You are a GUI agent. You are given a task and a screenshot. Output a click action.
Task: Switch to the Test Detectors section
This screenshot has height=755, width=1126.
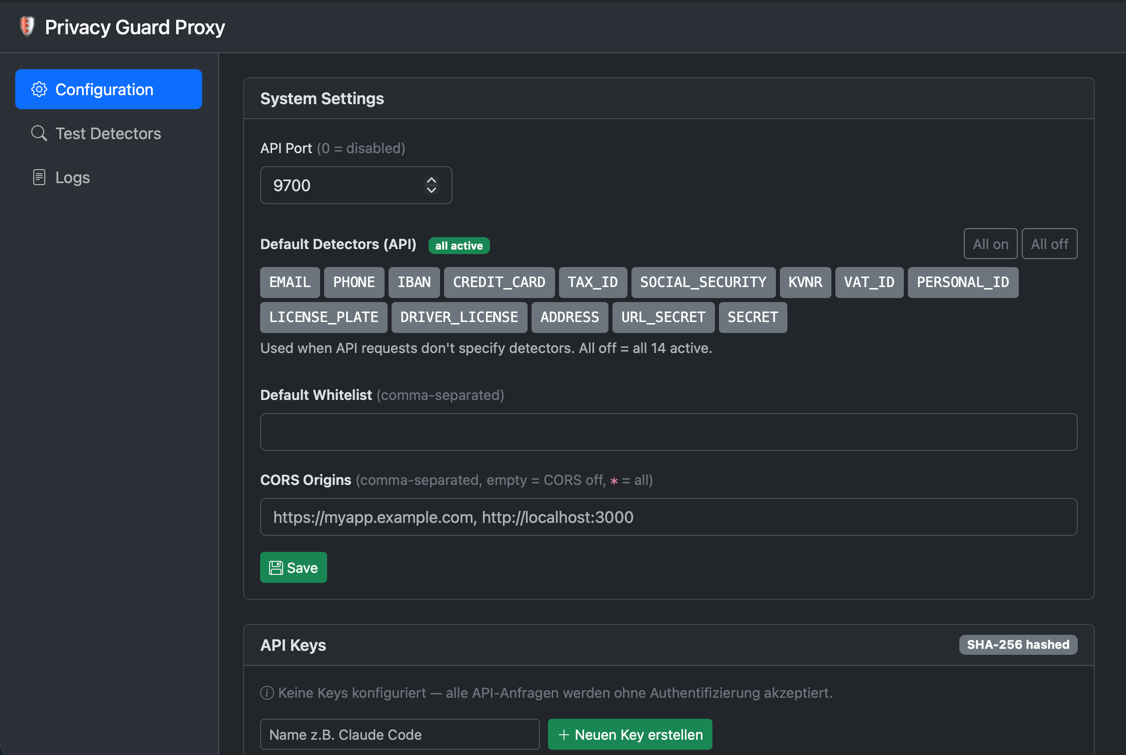[x=108, y=133]
